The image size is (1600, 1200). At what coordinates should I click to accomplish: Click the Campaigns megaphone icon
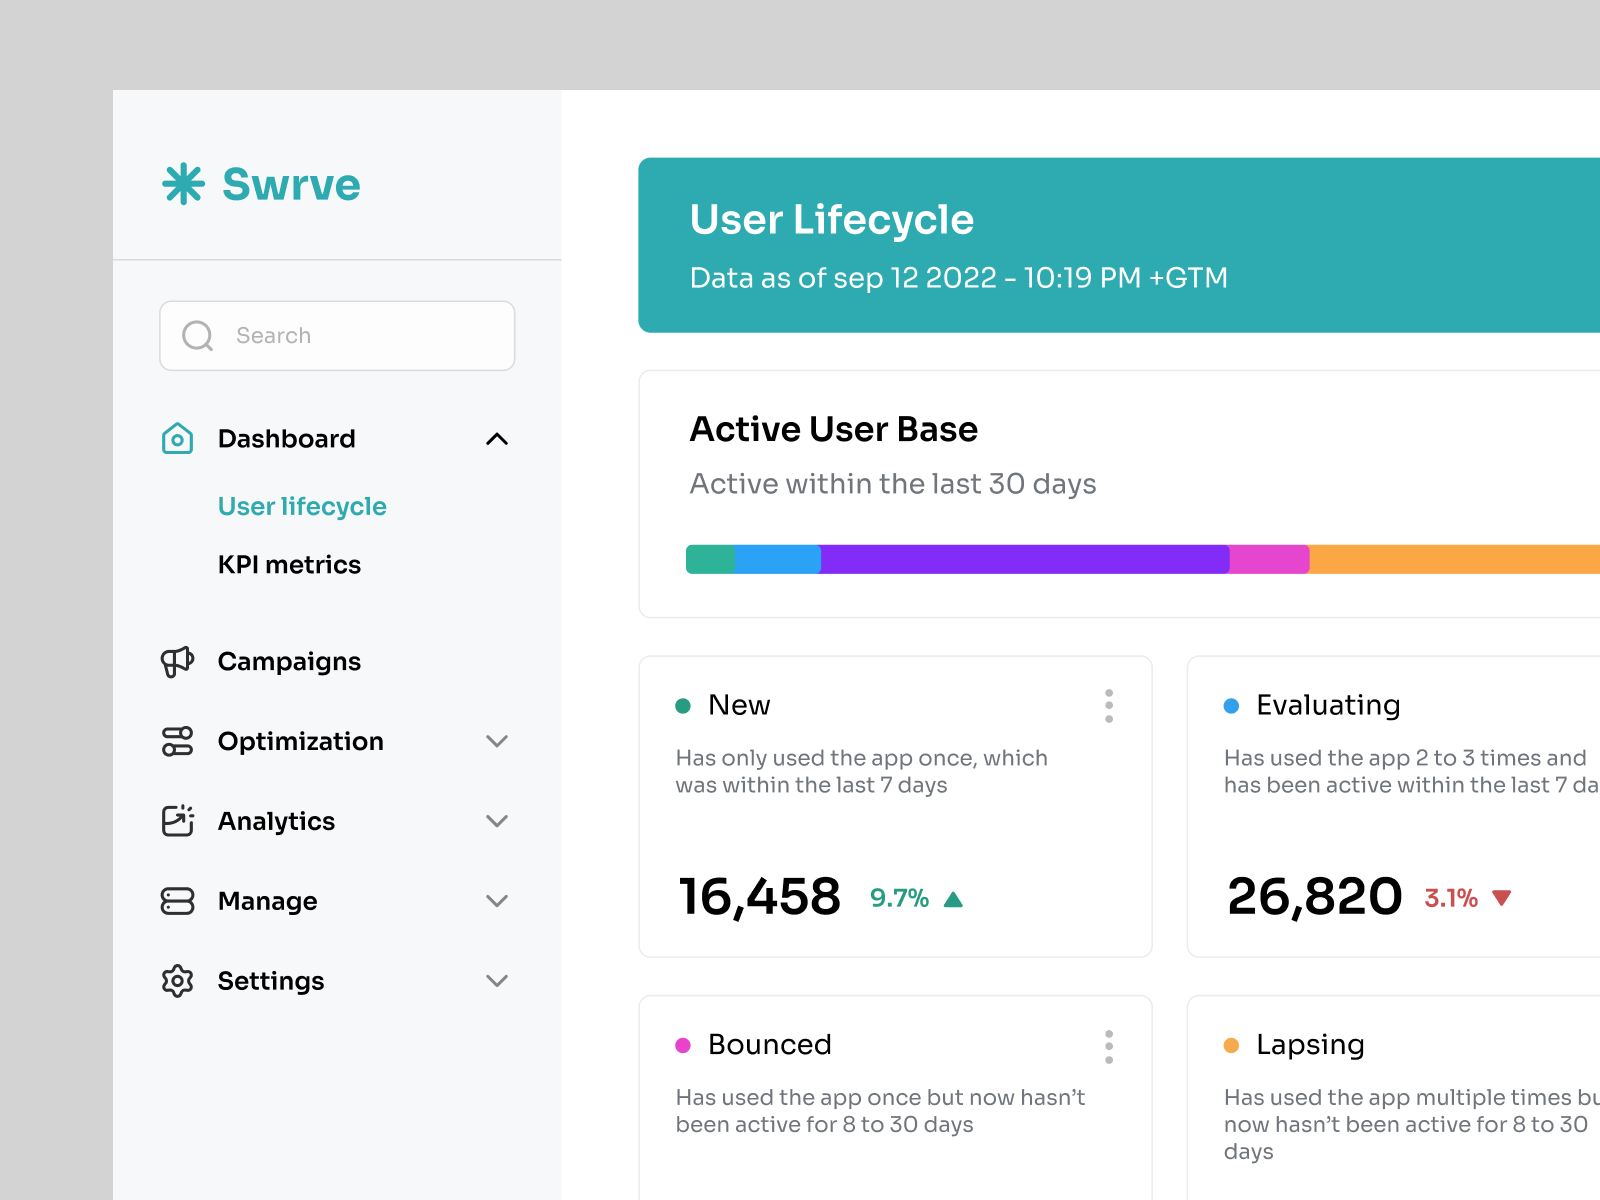pyautogui.click(x=177, y=661)
